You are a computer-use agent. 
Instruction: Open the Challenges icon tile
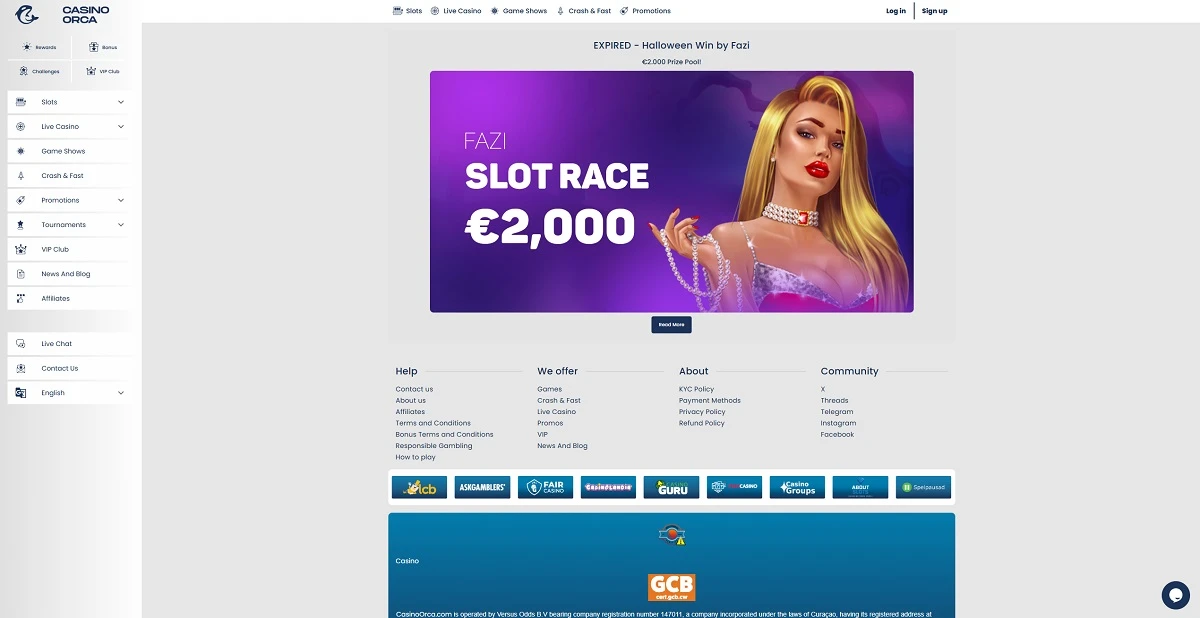click(x=40, y=71)
